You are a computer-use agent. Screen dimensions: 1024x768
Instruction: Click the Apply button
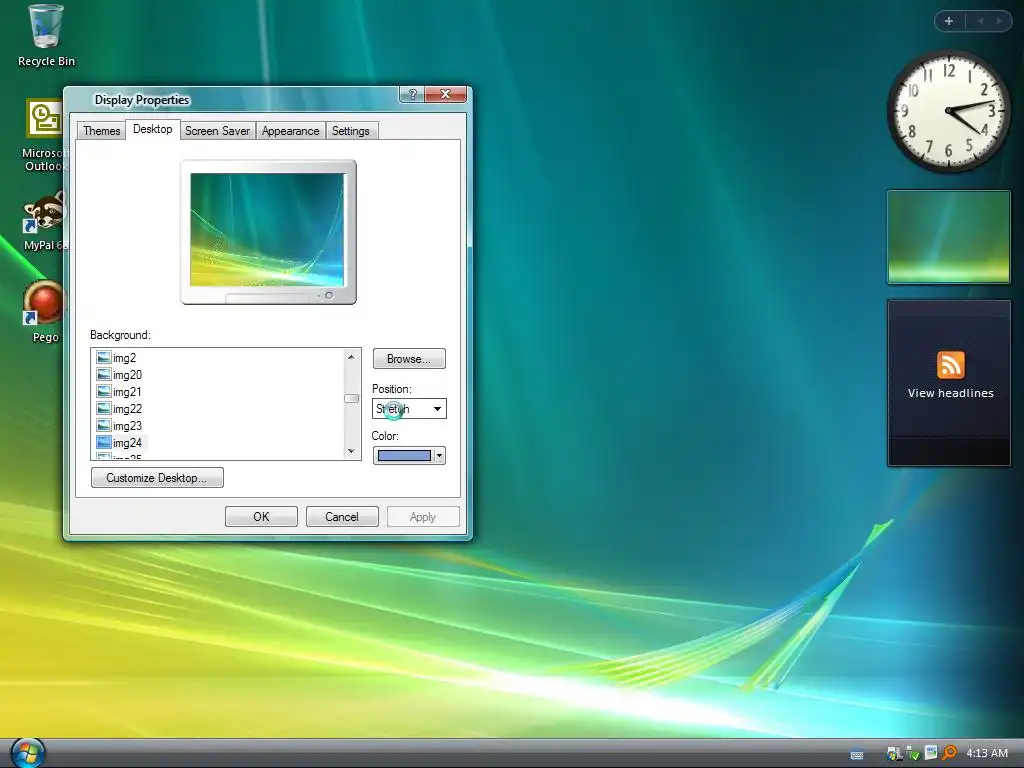pos(423,517)
